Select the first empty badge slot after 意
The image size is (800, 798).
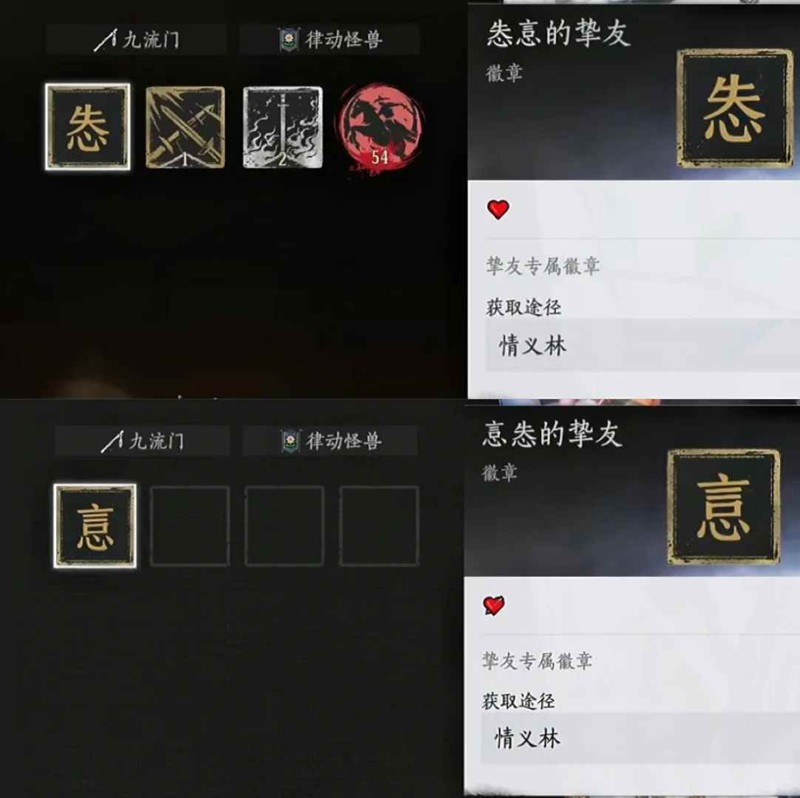pyautogui.click(x=189, y=526)
